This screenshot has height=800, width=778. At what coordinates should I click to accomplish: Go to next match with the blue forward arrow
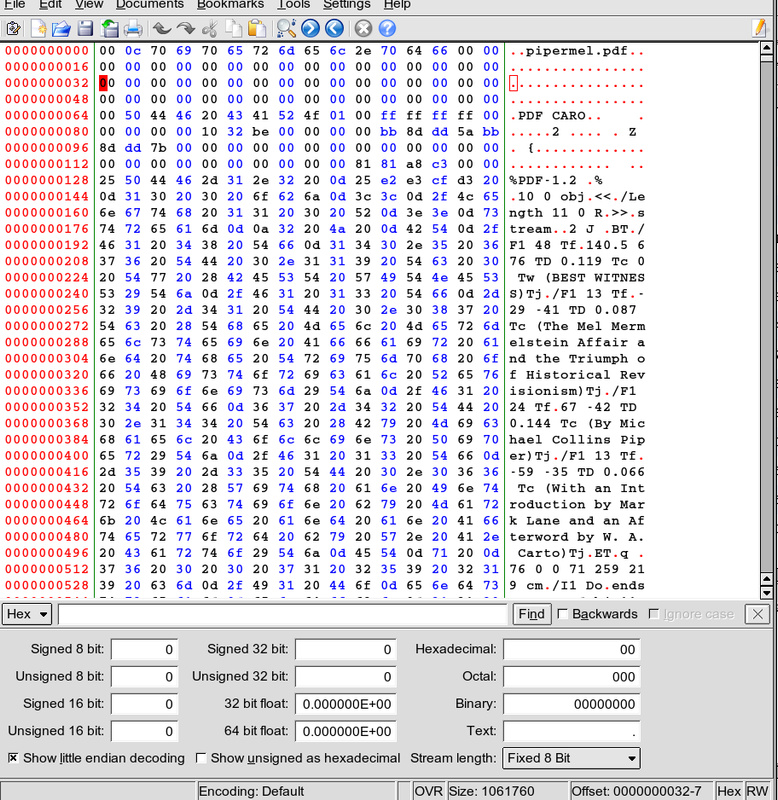coord(310,28)
